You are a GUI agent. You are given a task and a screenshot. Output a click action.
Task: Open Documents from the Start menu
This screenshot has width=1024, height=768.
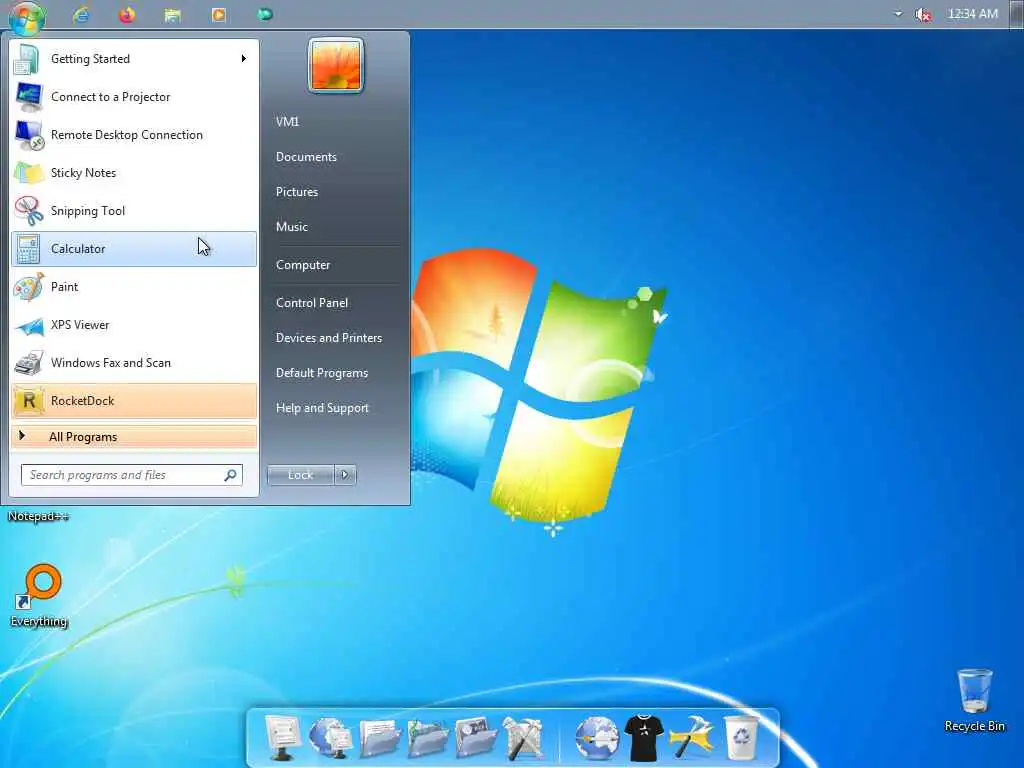pos(306,157)
